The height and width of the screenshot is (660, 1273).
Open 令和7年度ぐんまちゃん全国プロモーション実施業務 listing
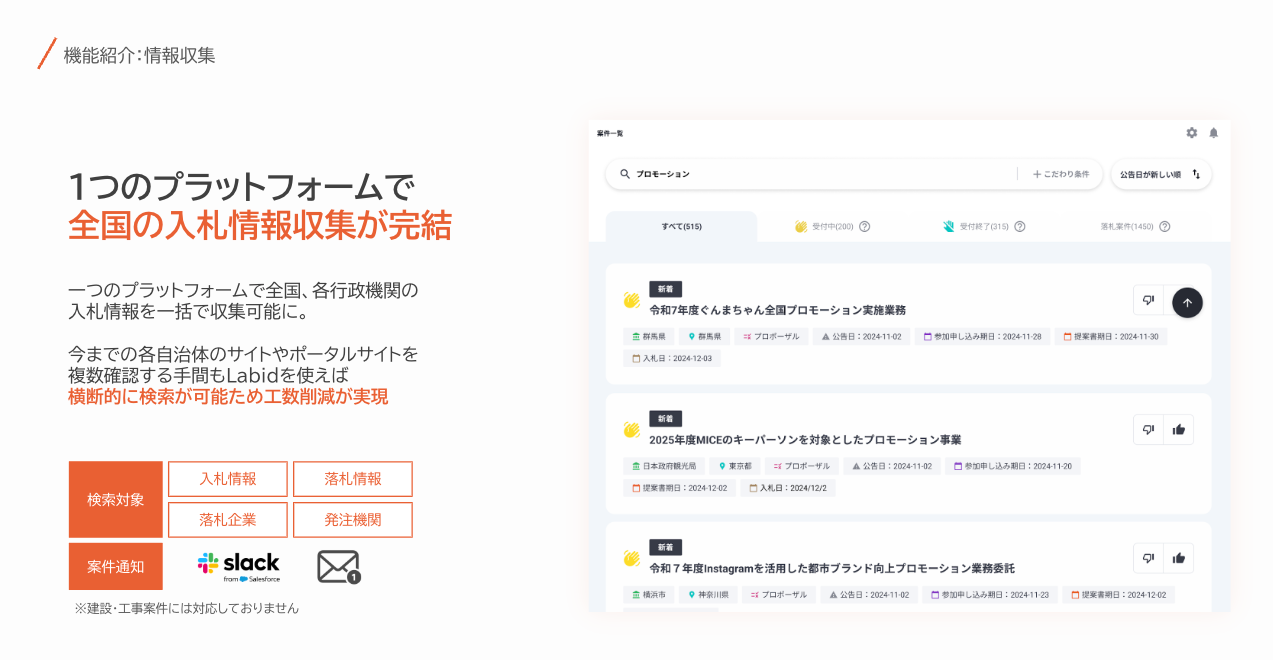(778, 310)
